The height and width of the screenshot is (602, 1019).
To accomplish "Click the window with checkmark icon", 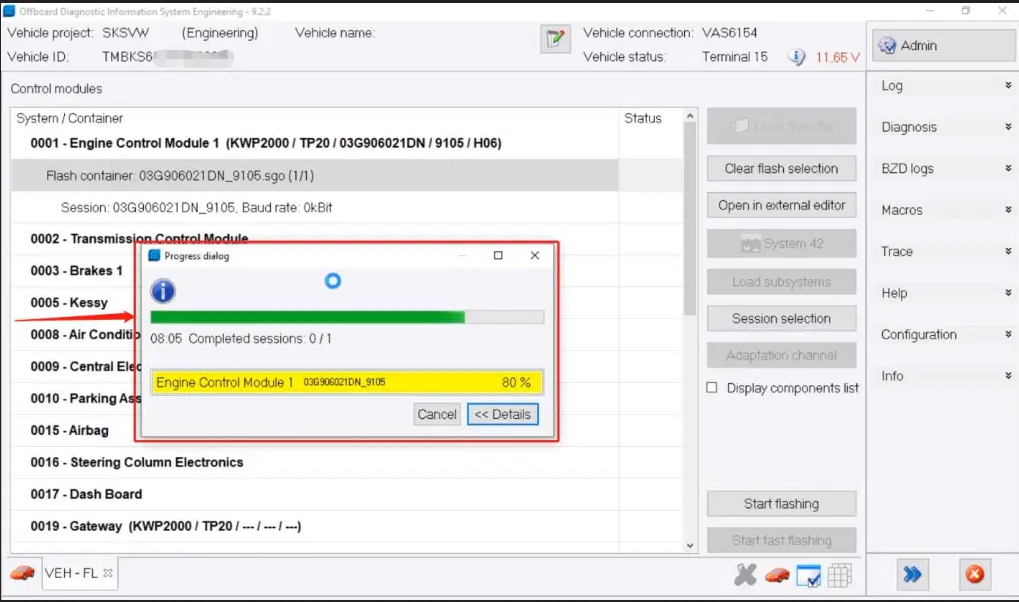I will (808, 575).
